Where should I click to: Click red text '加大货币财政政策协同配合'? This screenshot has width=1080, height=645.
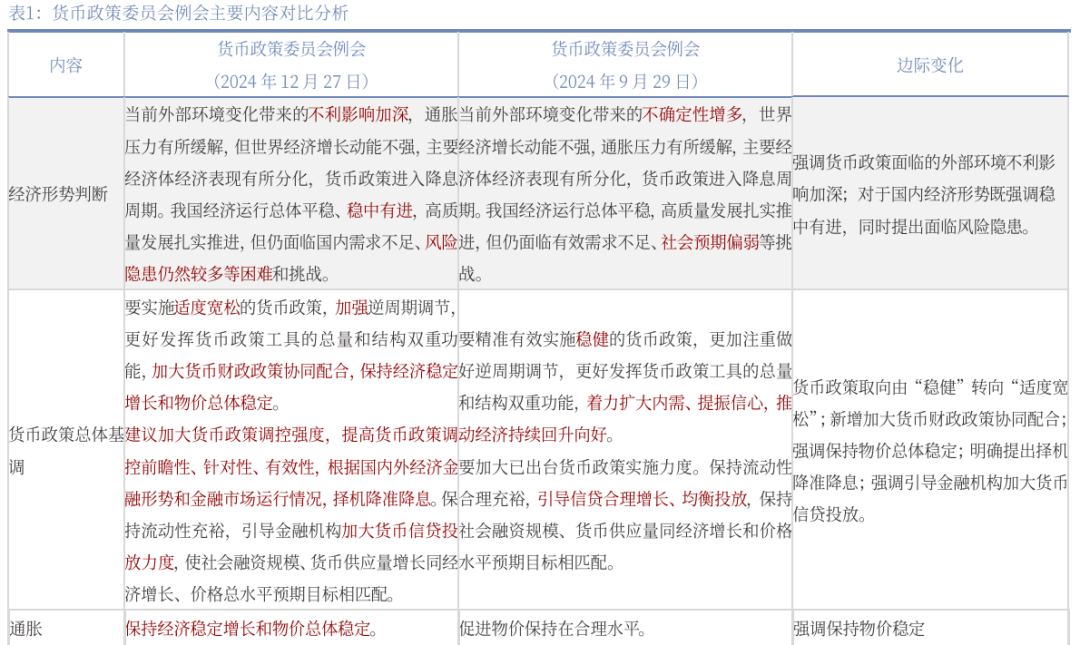click(251, 371)
